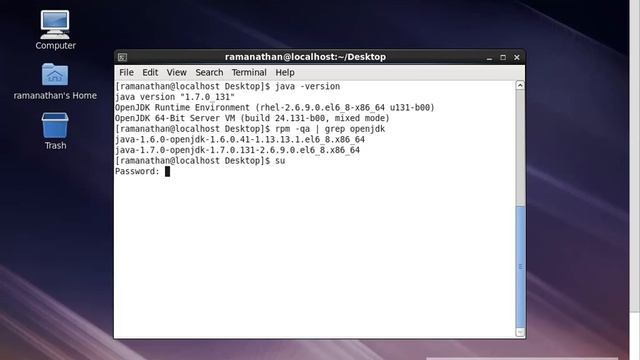Open the Computer desktop icon

pyautogui.click(x=55, y=25)
